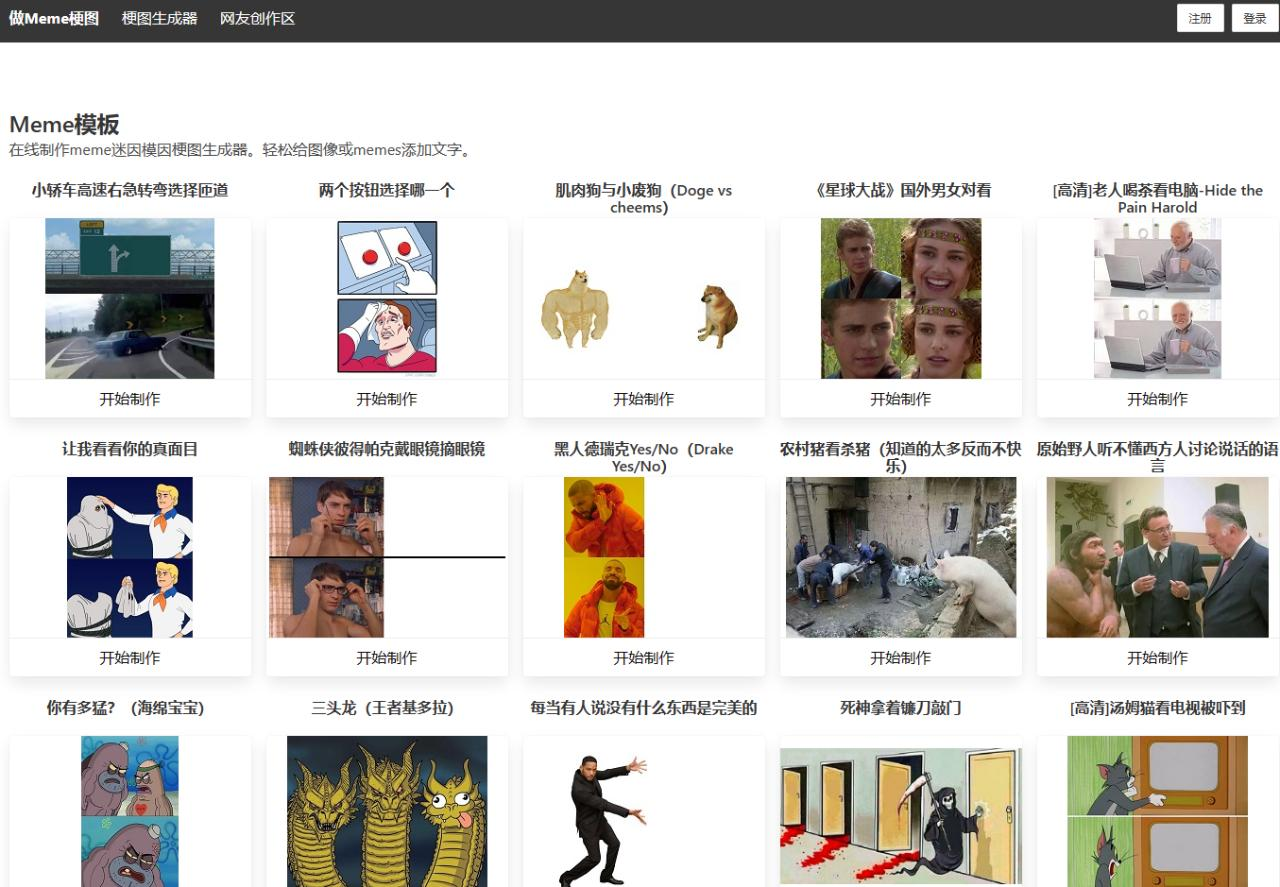Open the Peter Parker glasses thumbnail

[x=387, y=557]
